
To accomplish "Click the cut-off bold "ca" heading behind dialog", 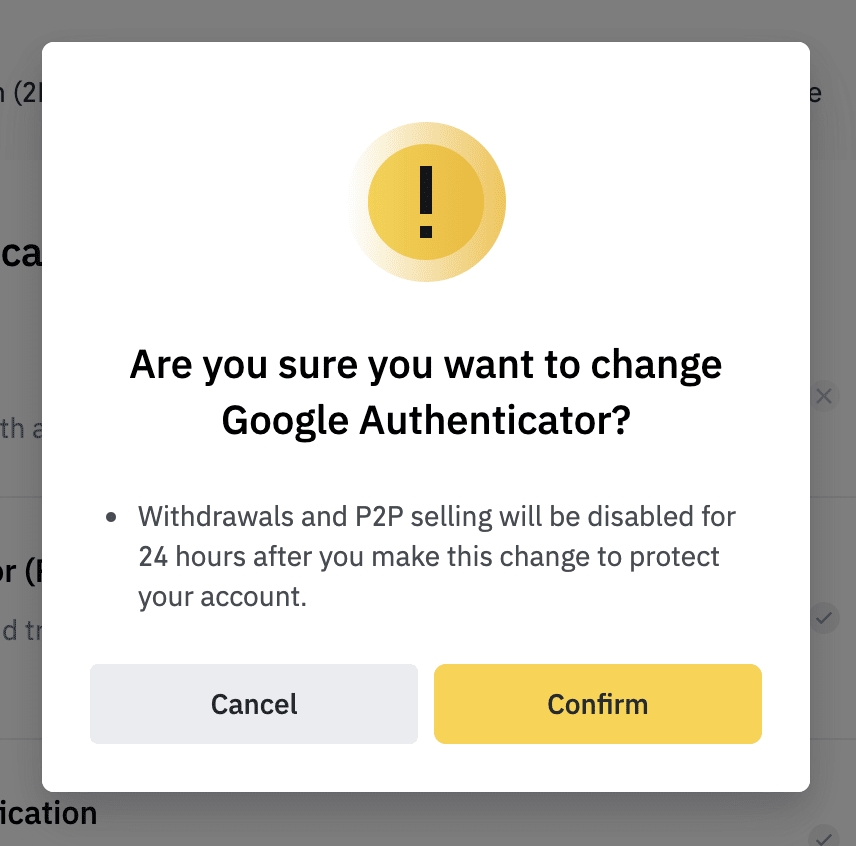I will [x=20, y=254].
